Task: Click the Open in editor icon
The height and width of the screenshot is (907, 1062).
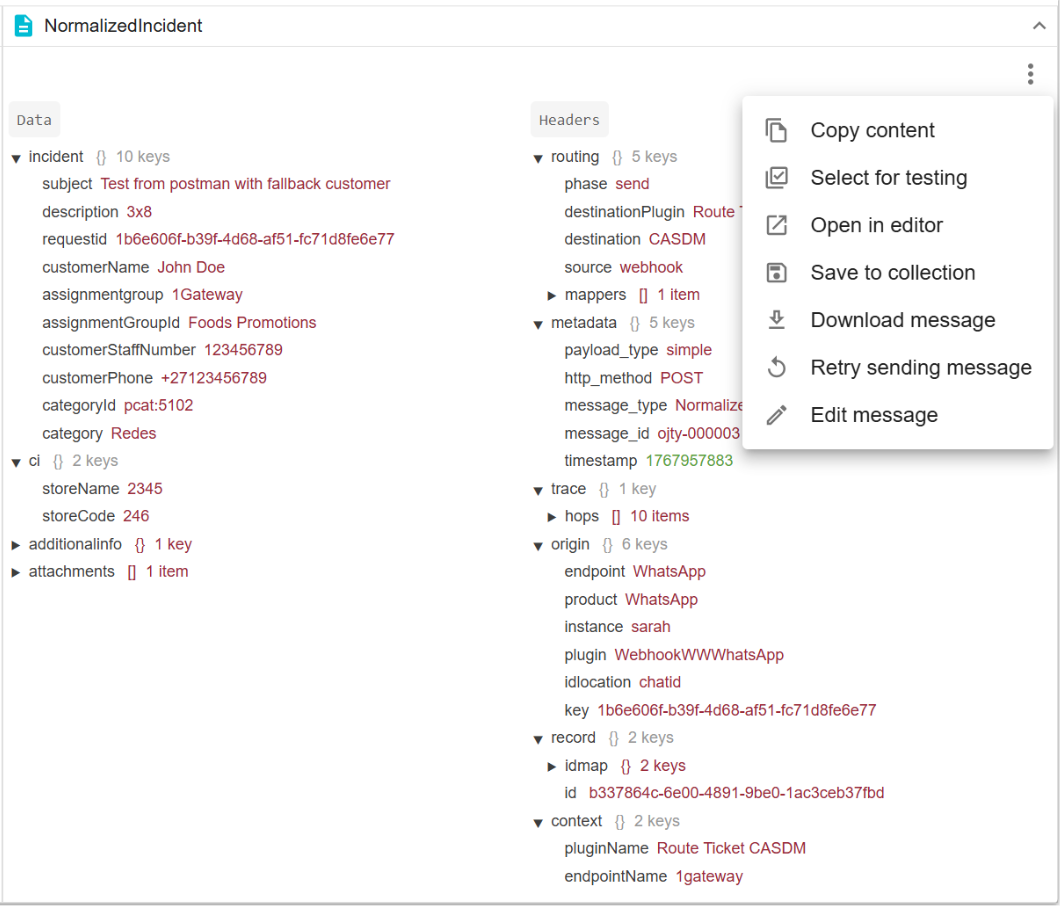Action: click(777, 226)
